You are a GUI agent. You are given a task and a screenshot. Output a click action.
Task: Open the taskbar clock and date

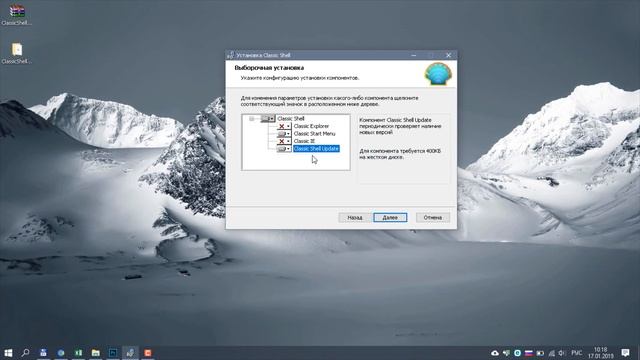pyautogui.click(x=601, y=353)
